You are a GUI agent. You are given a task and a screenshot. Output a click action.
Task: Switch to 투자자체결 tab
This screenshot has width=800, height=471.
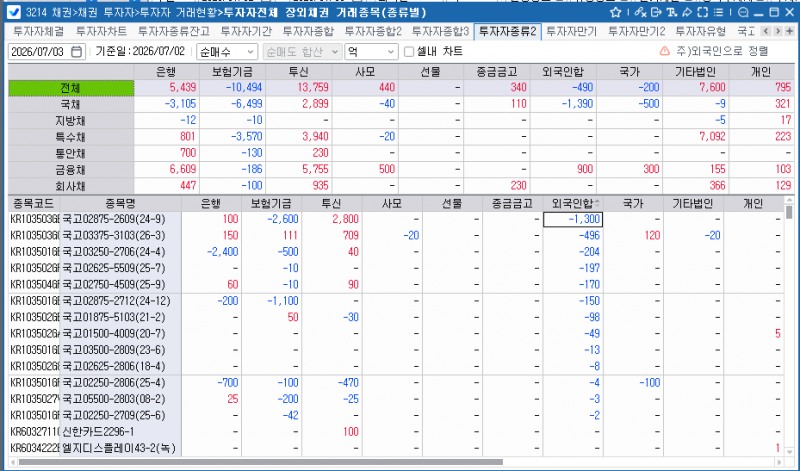(38, 31)
